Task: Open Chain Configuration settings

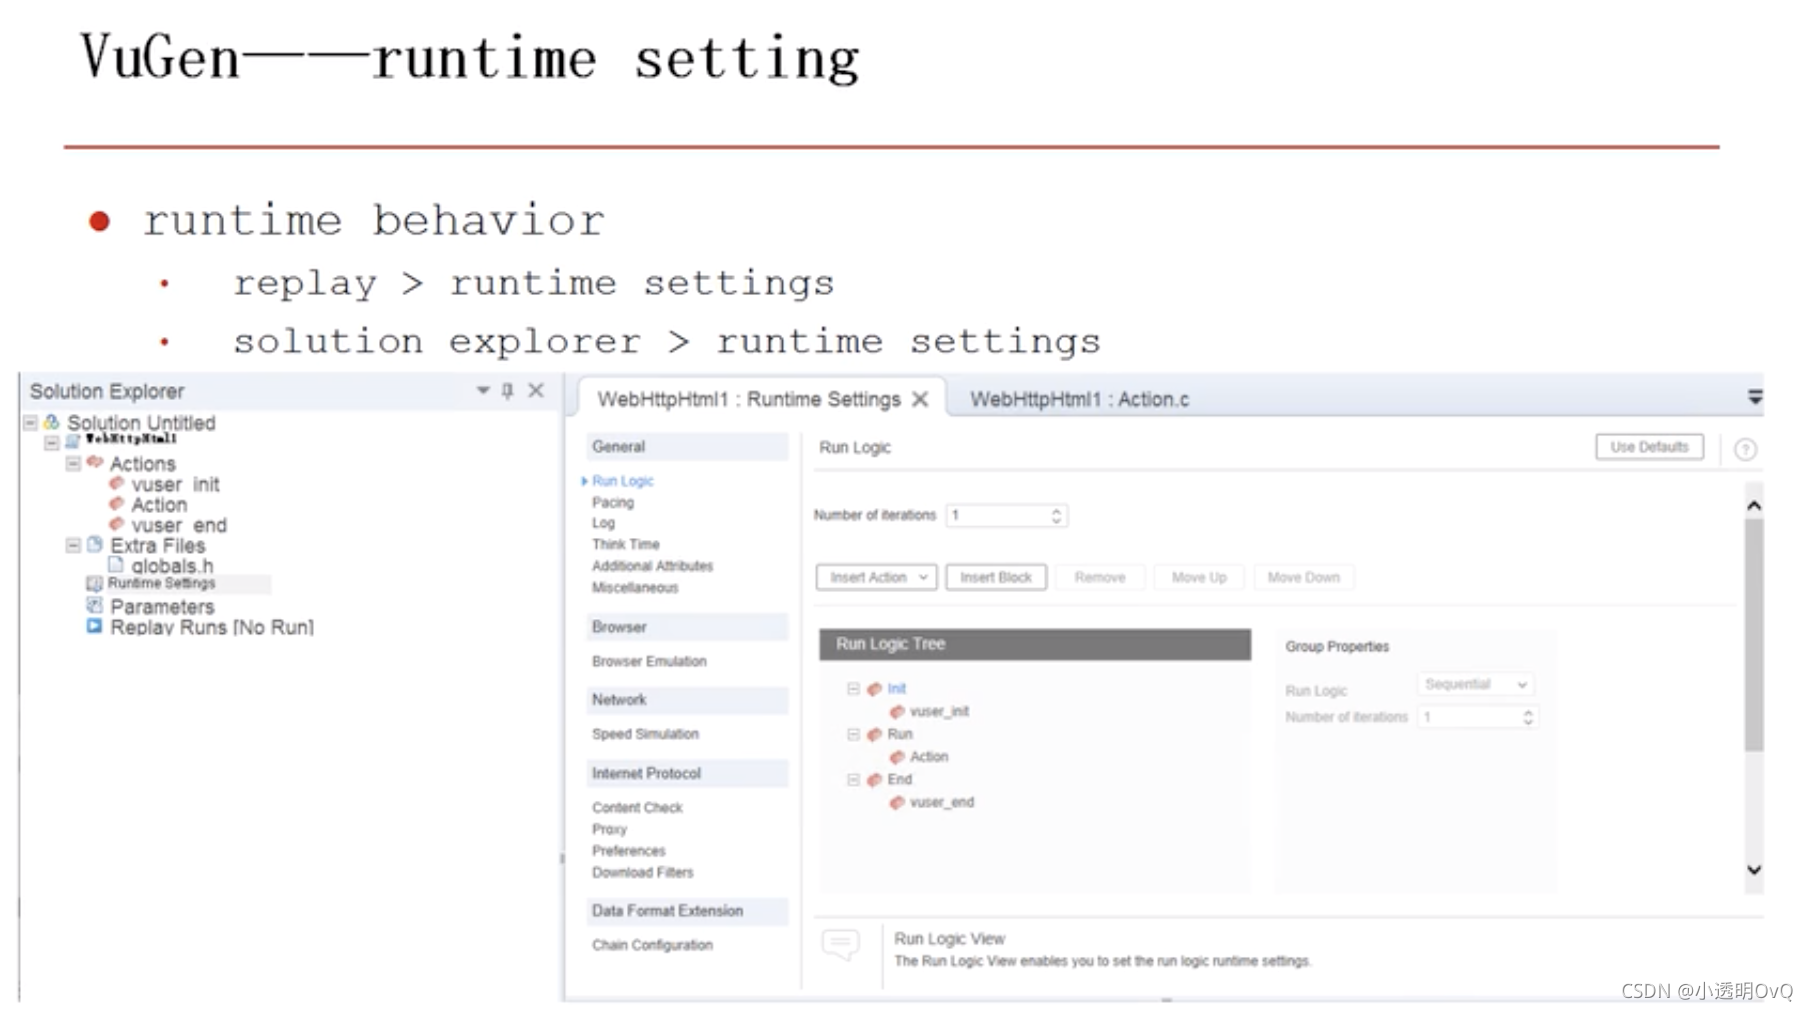Action: pyautogui.click(x=652, y=945)
